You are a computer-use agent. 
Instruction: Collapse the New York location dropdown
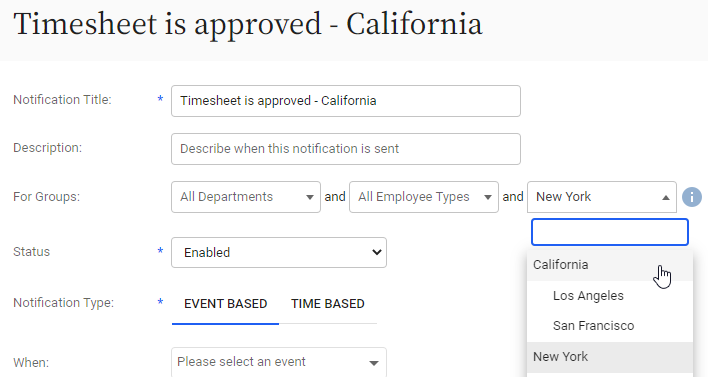(601, 197)
